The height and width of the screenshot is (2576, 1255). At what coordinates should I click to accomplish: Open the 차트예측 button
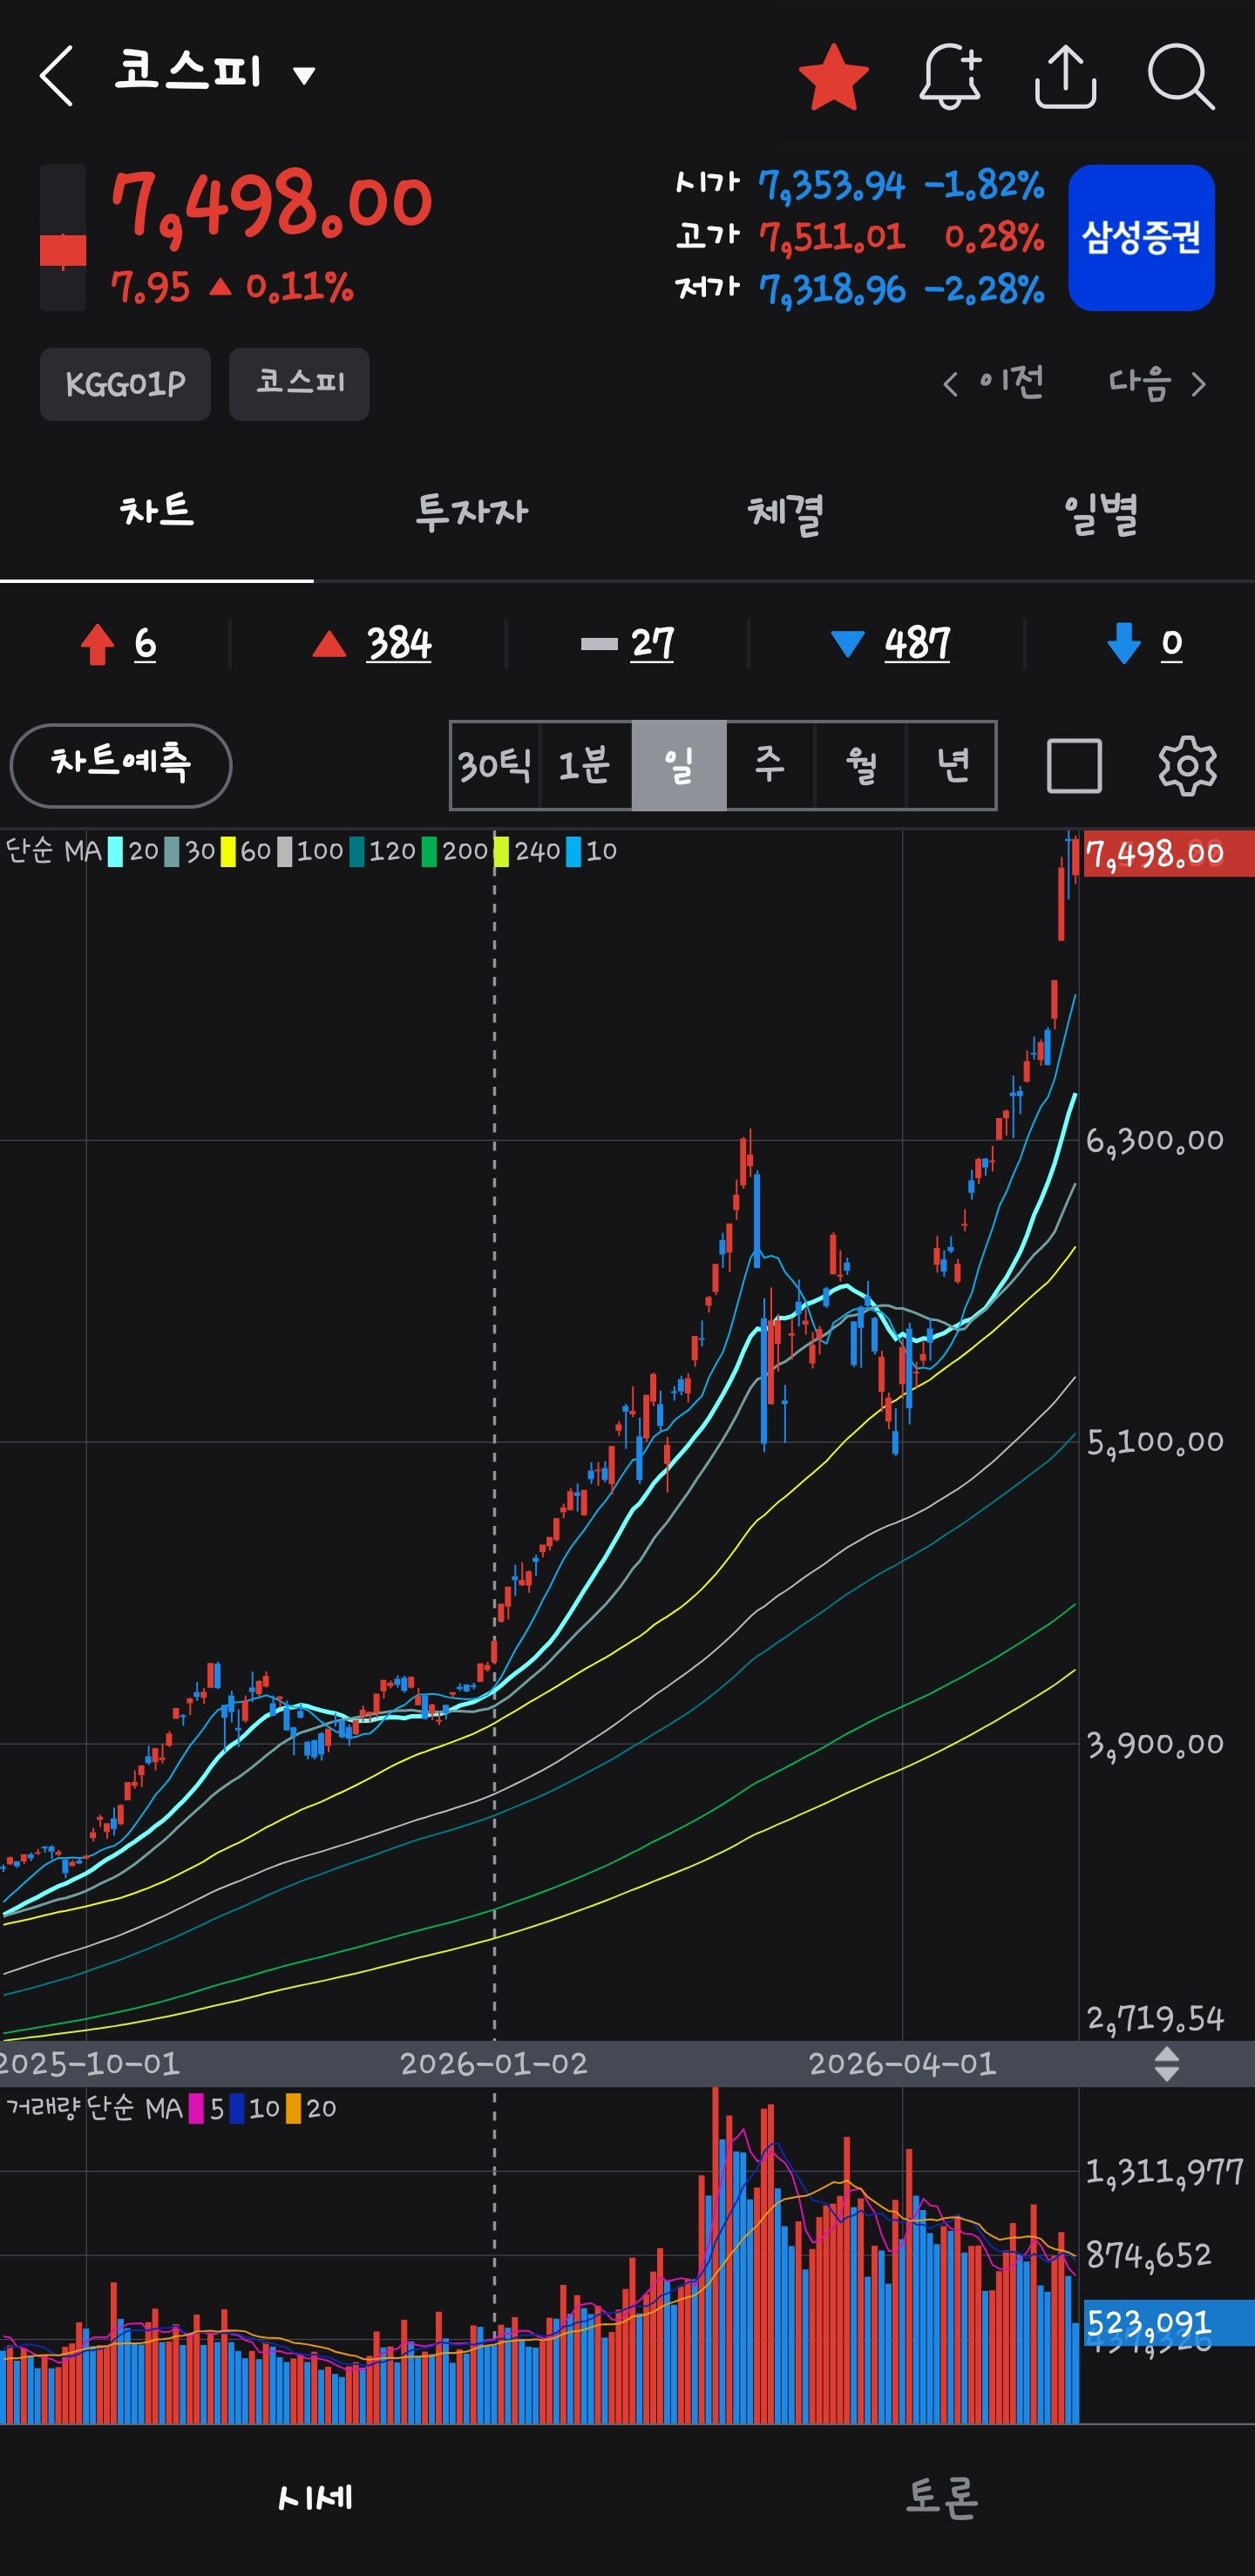coord(121,765)
